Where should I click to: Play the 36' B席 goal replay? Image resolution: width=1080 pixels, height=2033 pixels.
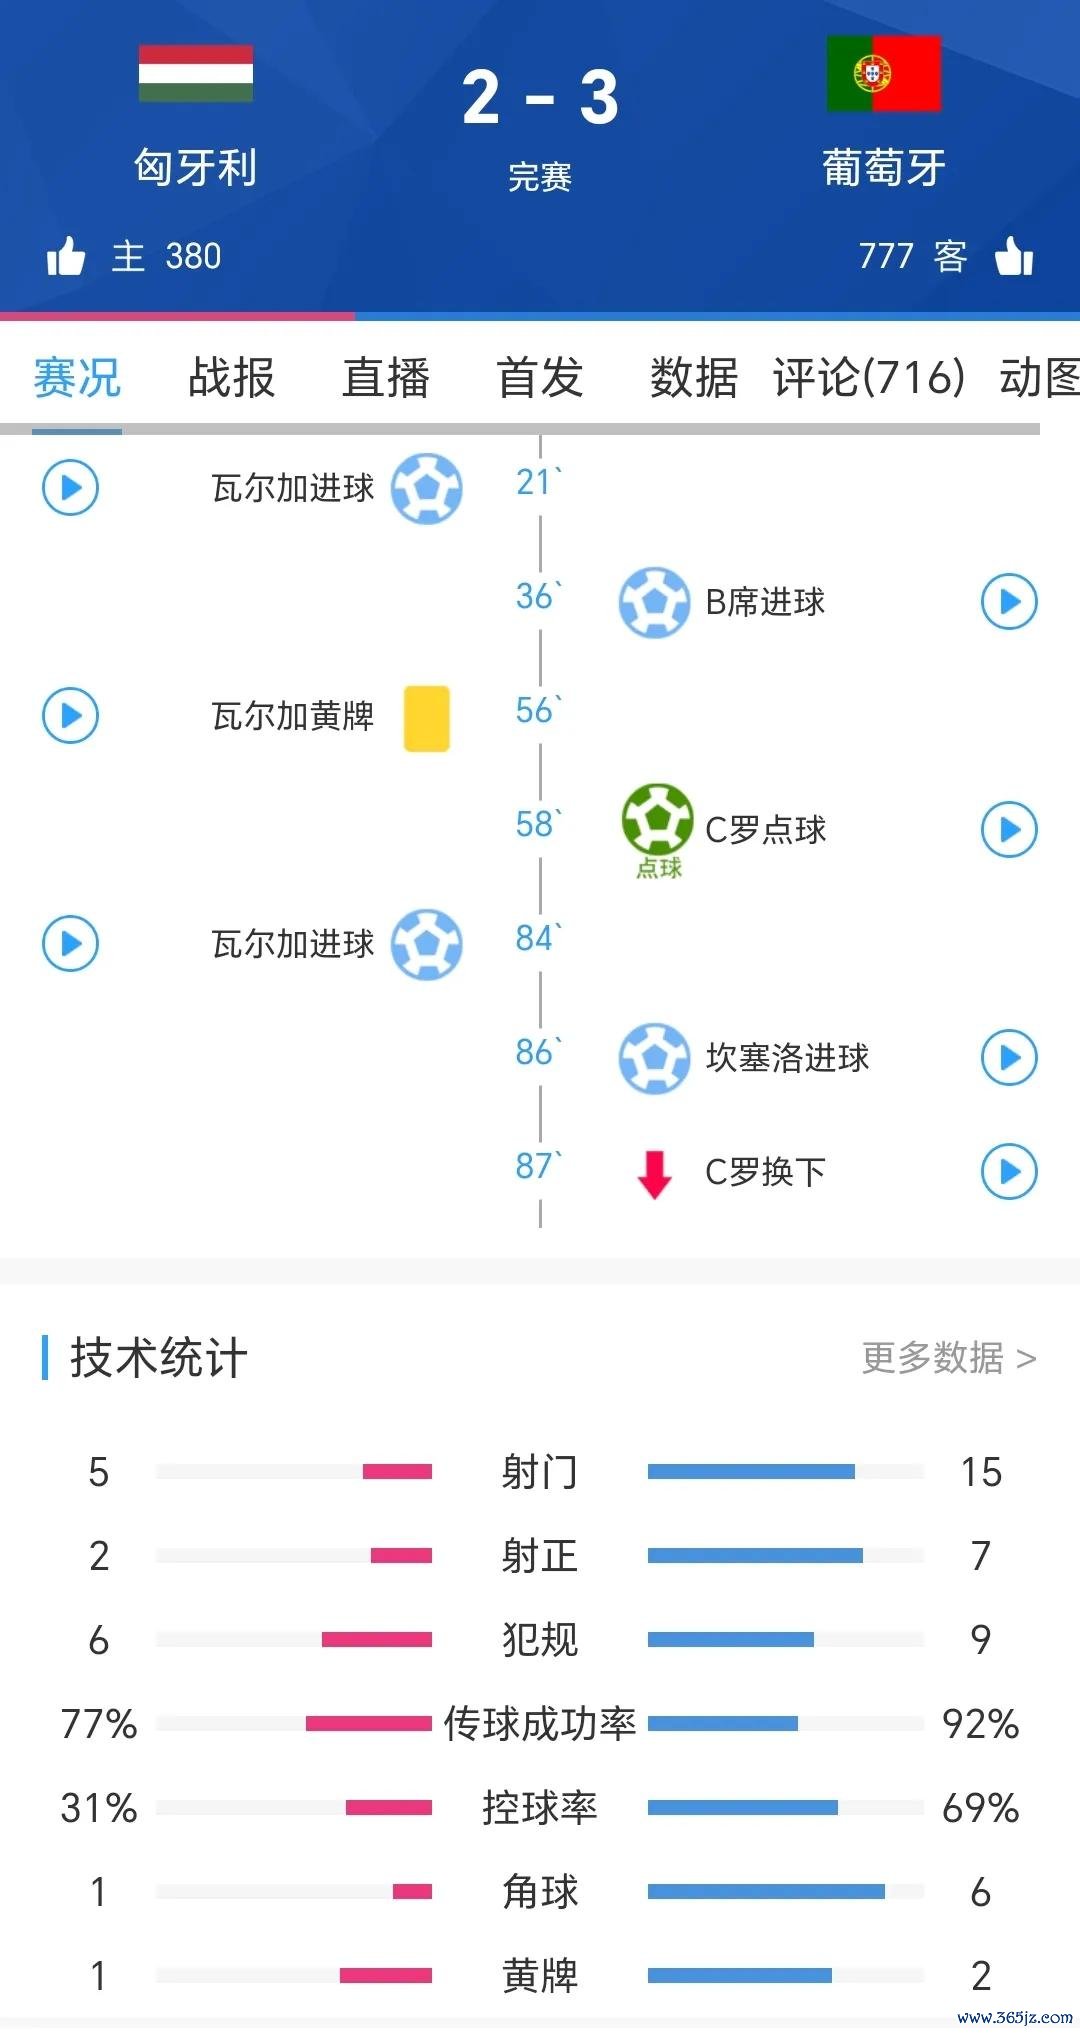coord(1009,601)
